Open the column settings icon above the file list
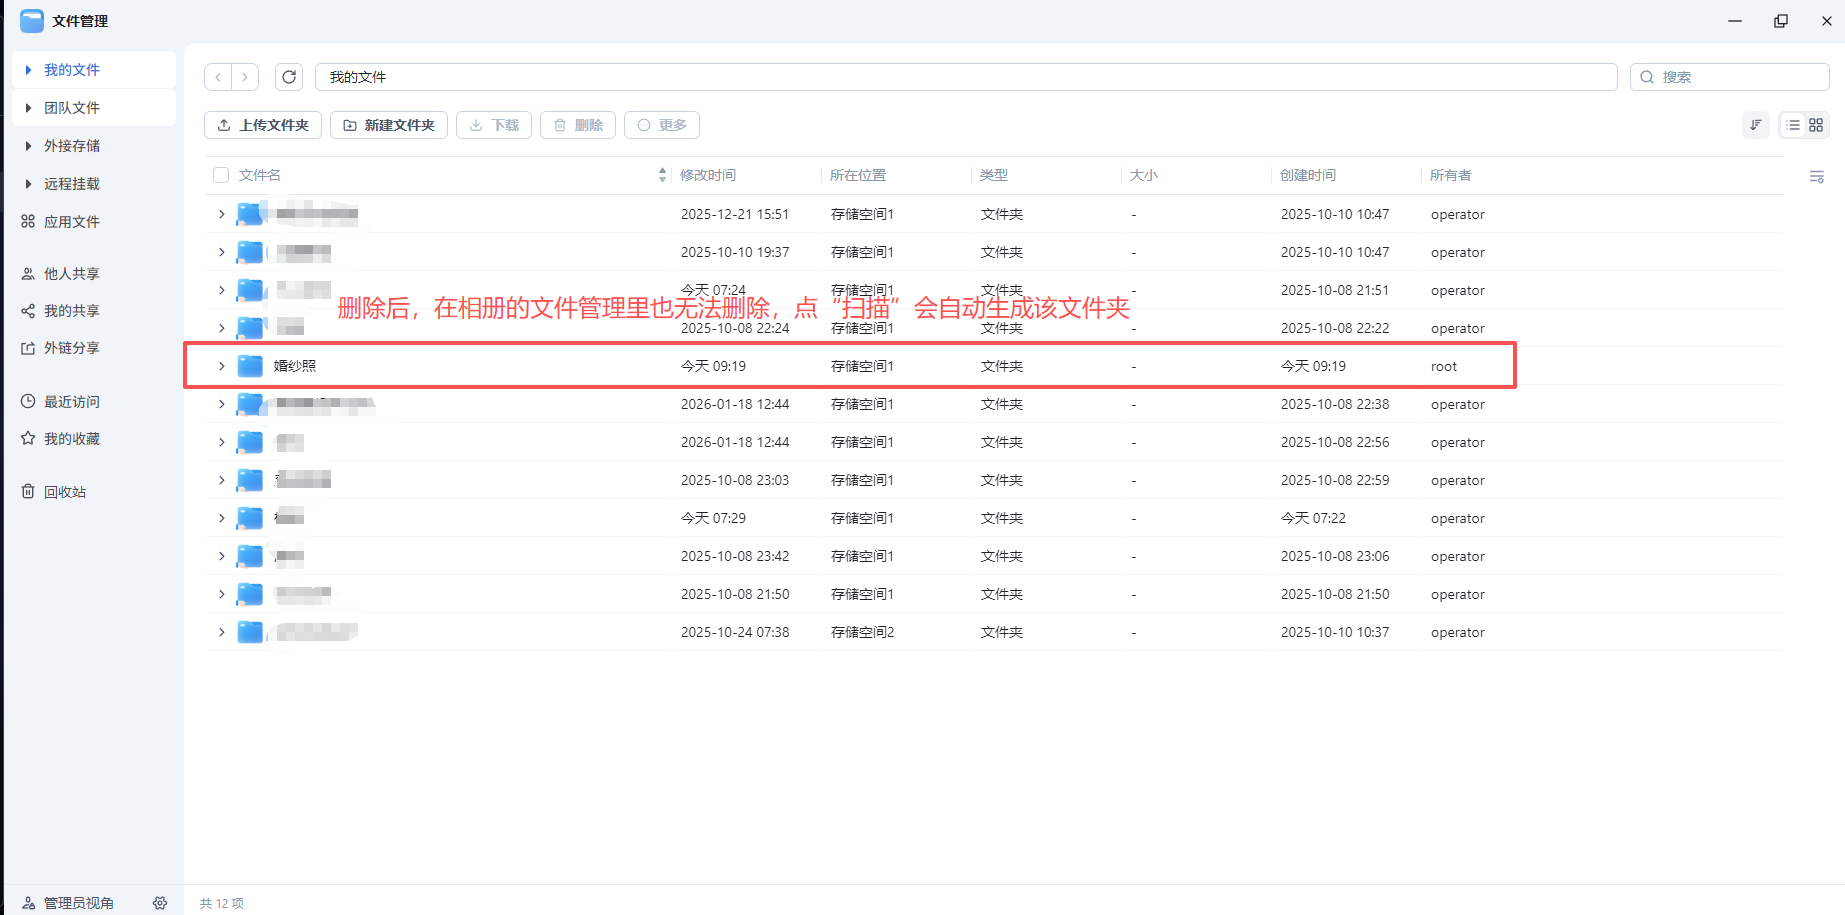Image resolution: width=1845 pixels, height=915 pixels. (1818, 176)
